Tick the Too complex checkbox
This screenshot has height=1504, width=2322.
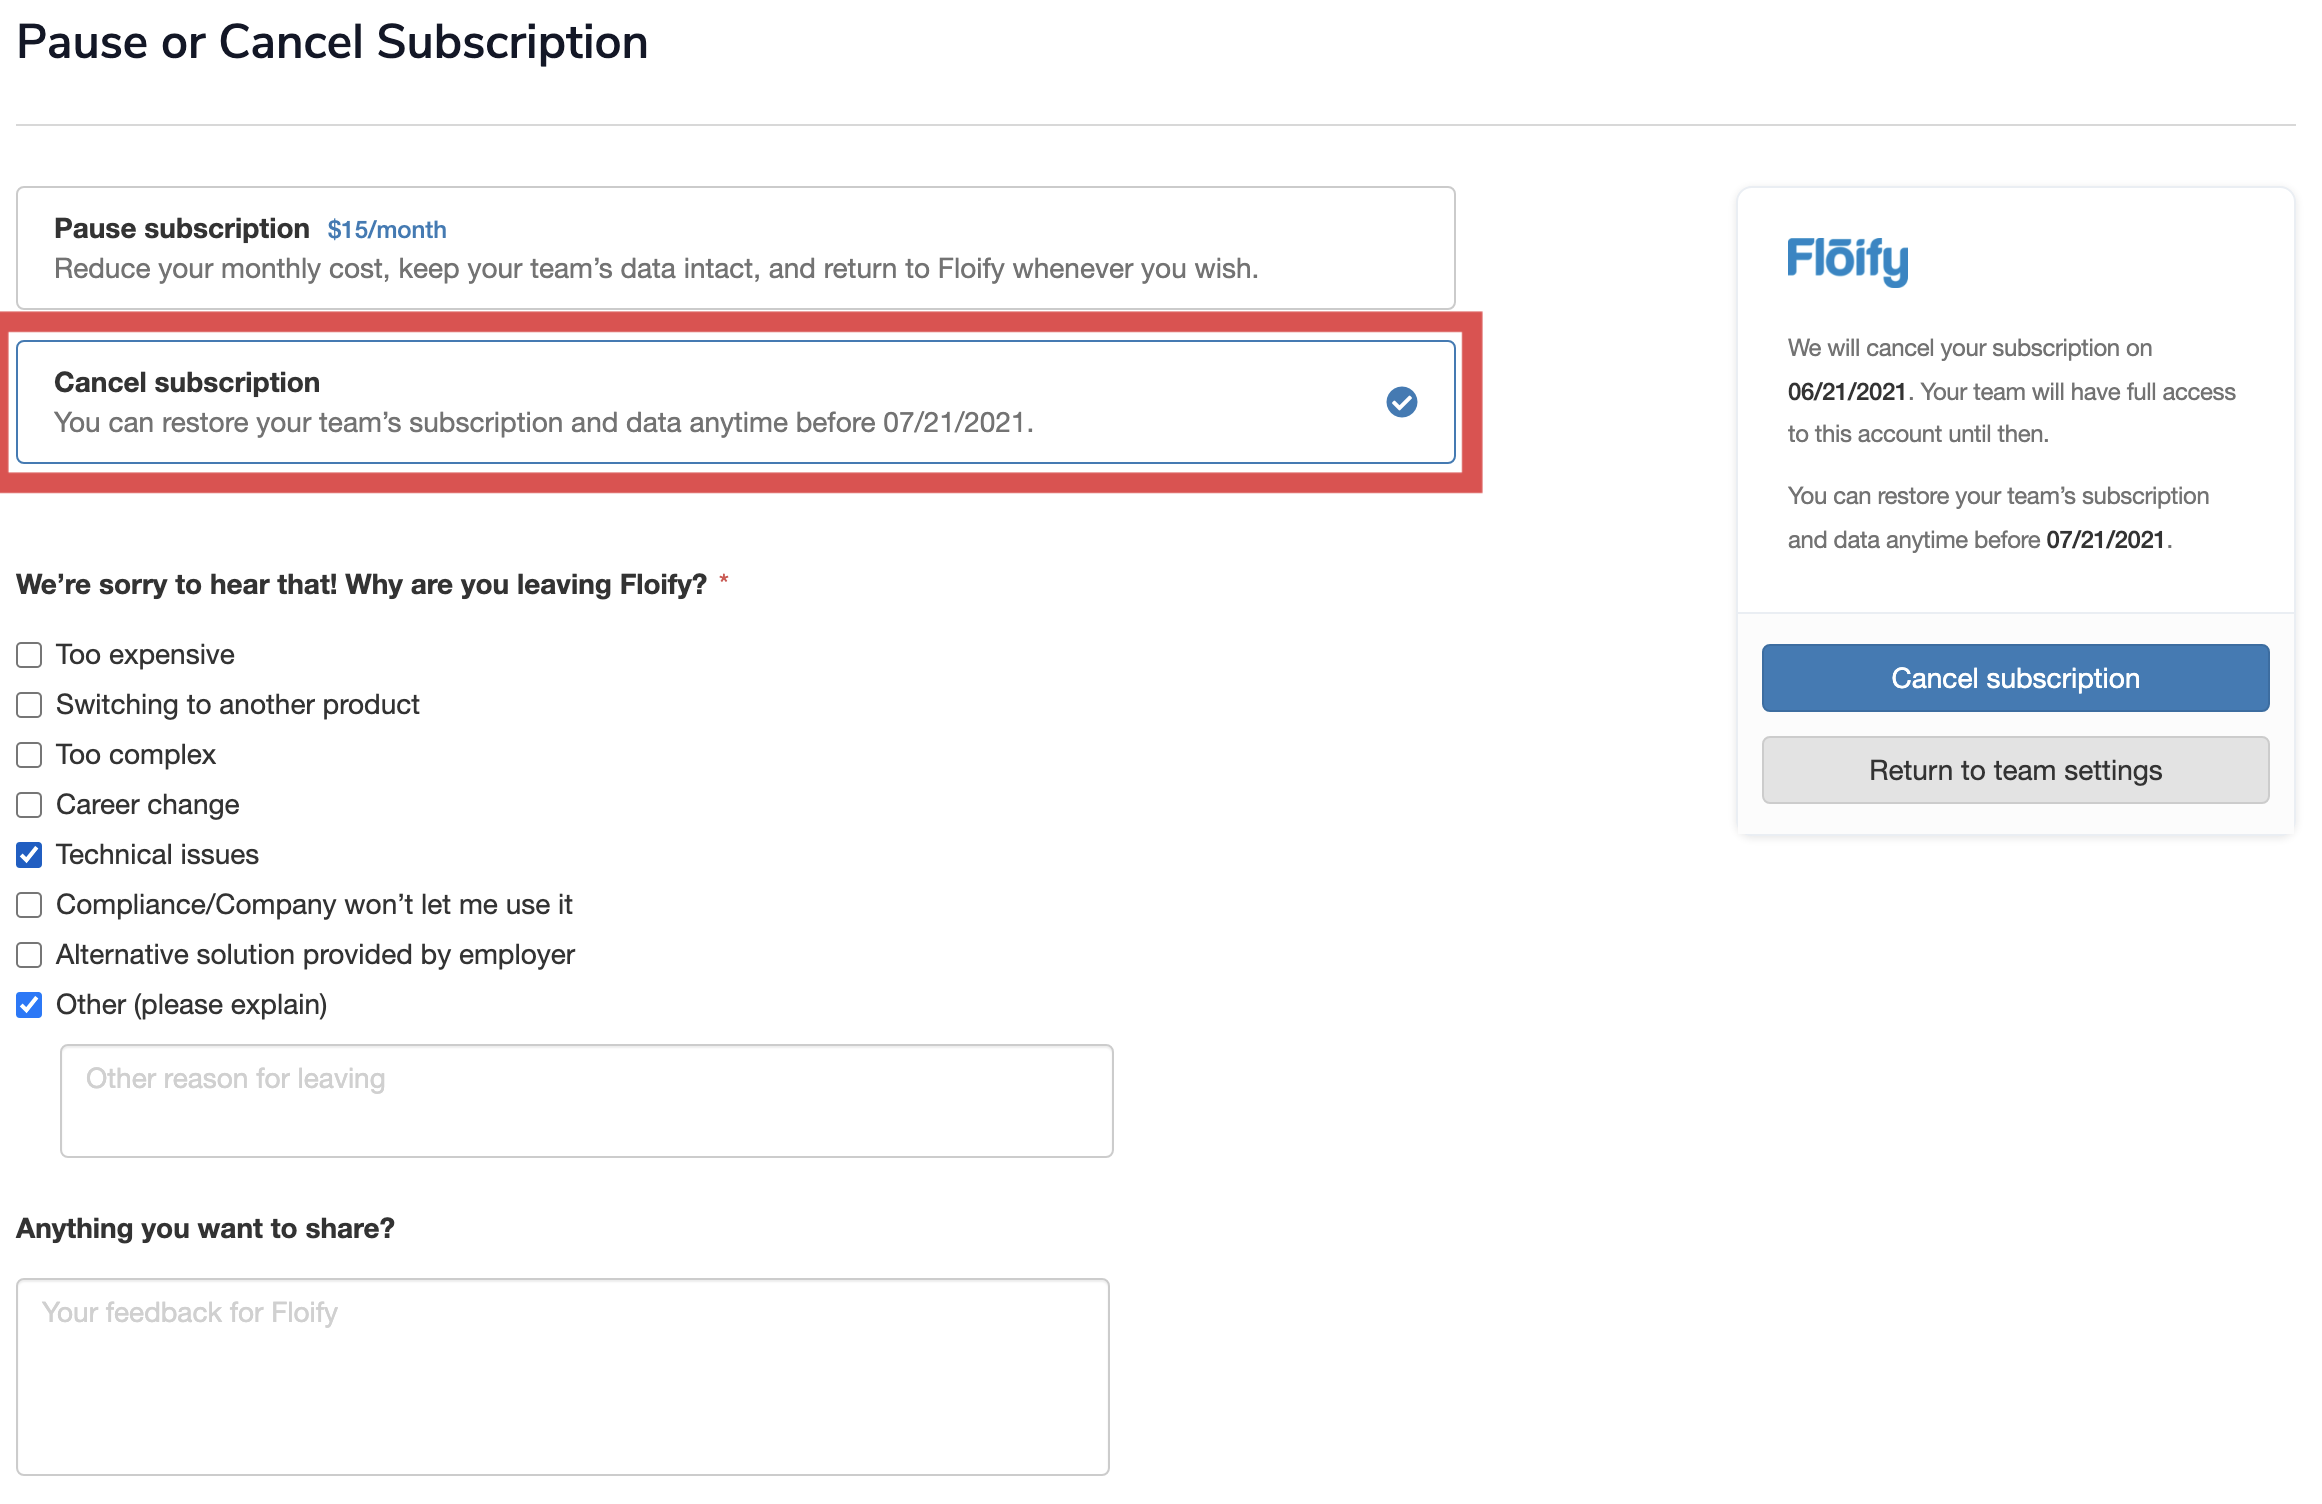[29, 755]
